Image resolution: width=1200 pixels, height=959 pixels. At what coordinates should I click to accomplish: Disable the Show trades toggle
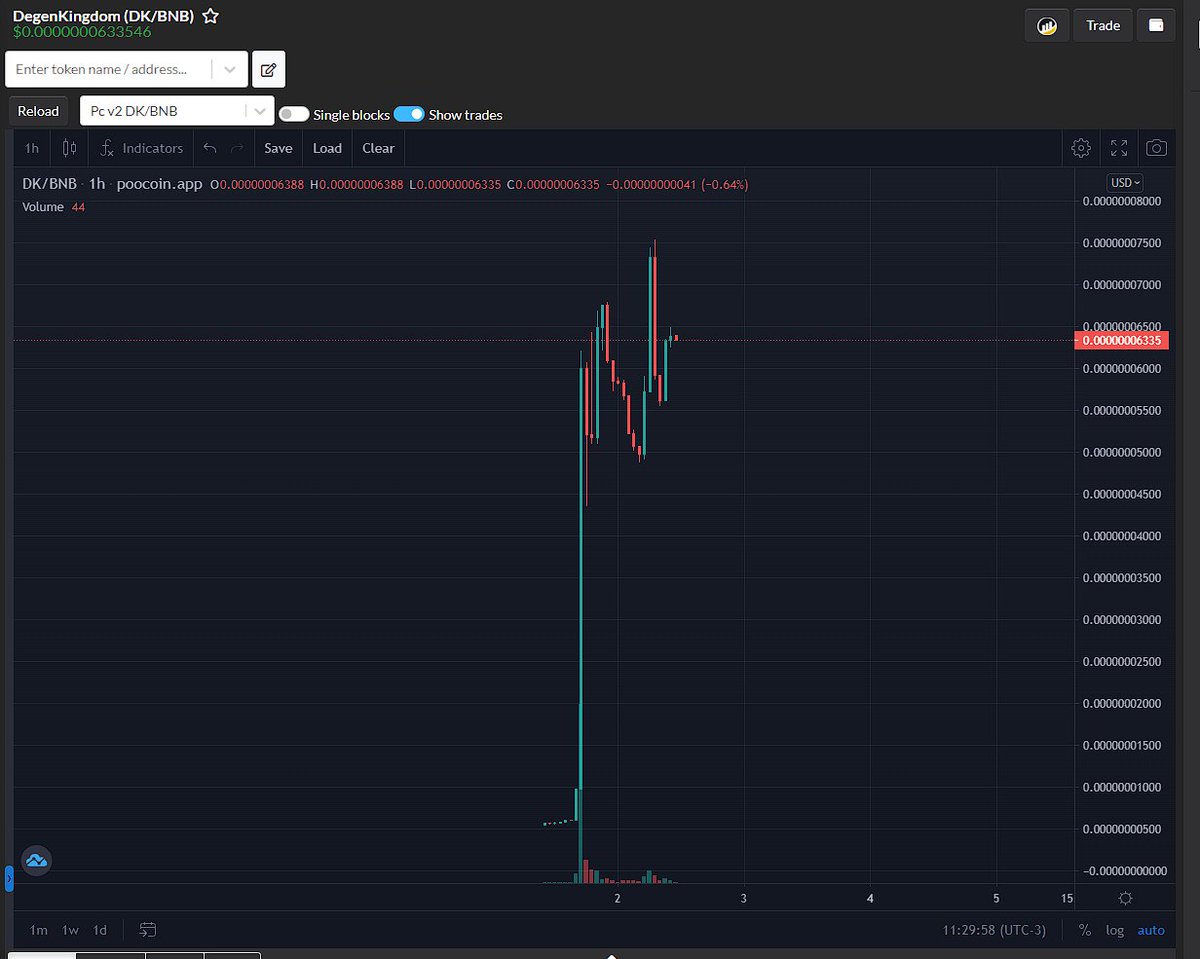point(409,114)
